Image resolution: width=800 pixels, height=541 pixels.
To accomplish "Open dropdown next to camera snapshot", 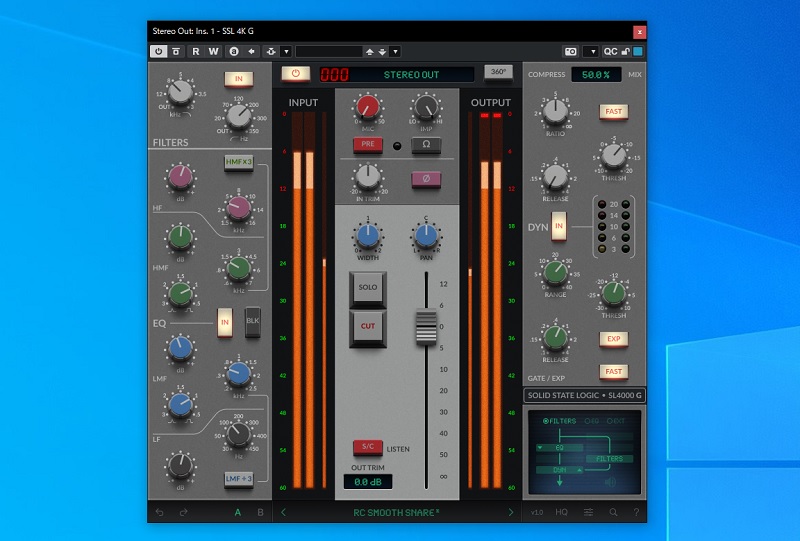I will coord(591,52).
